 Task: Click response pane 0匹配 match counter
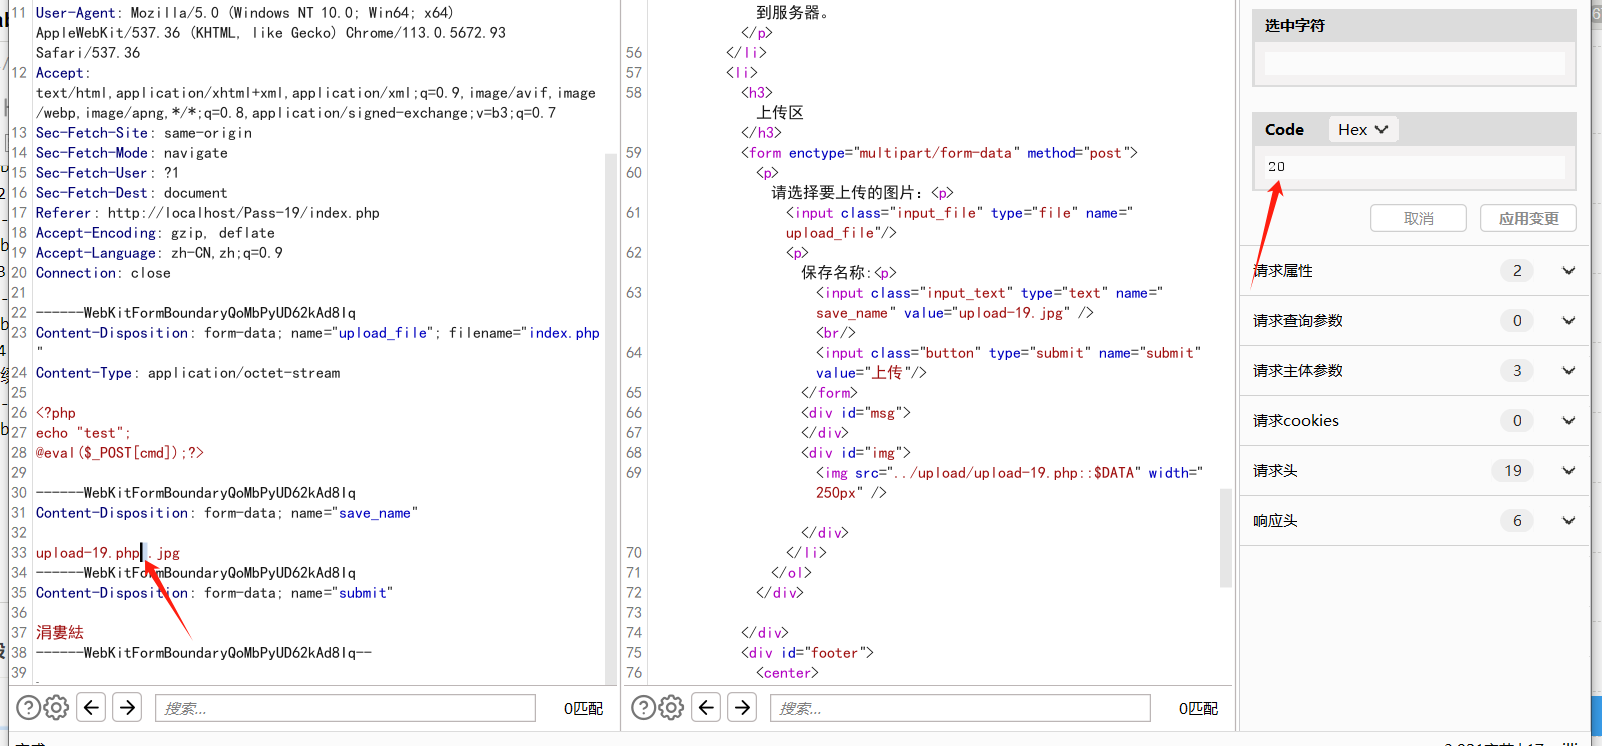tap(1198, 709)
